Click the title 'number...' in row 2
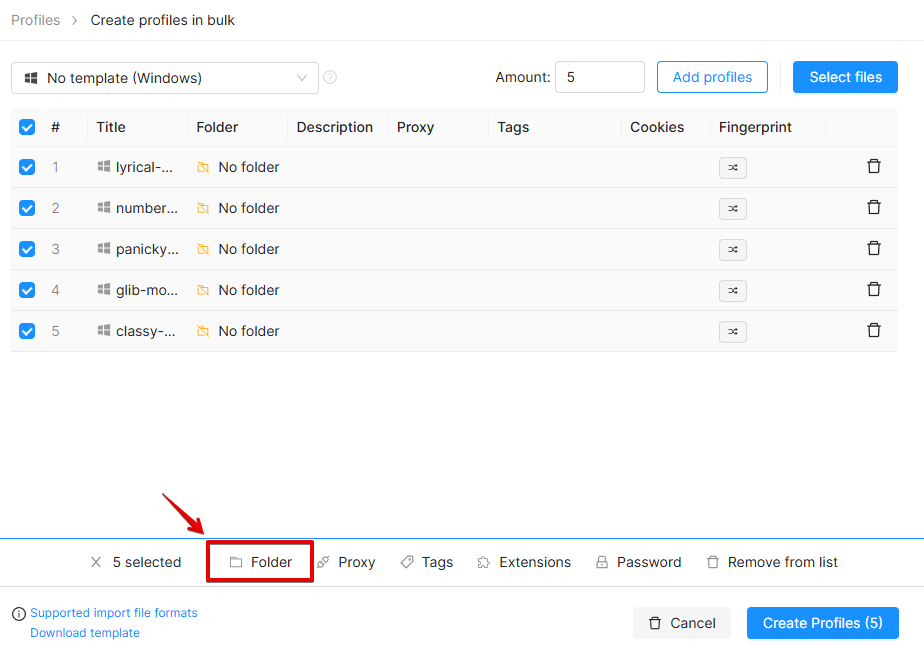Viewport: 924px width, 654px height. tap(147, 208)
